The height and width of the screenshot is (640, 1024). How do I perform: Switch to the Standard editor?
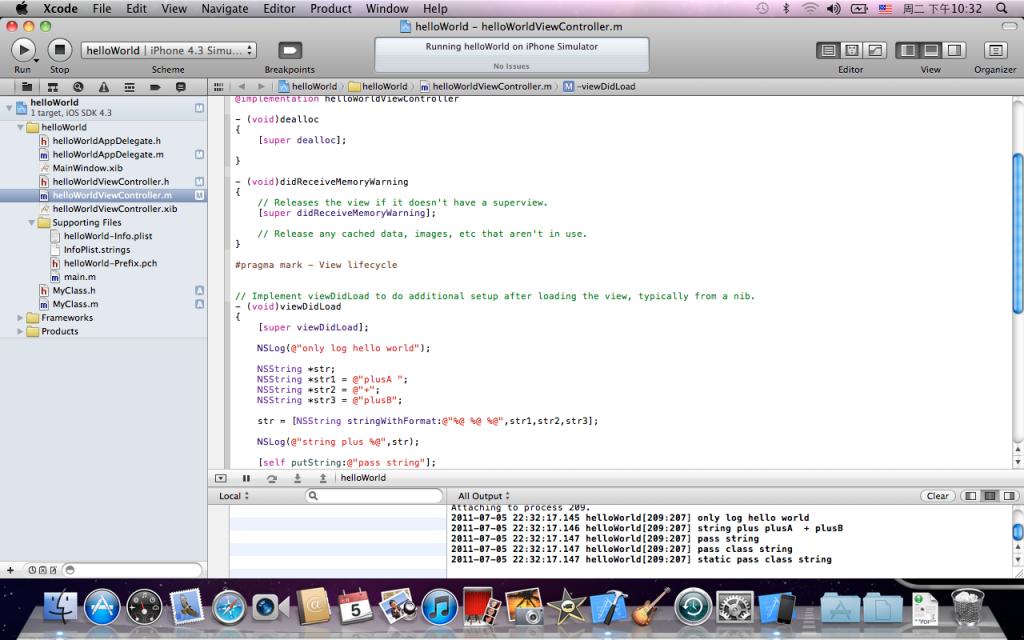click(x=828, y=50)
